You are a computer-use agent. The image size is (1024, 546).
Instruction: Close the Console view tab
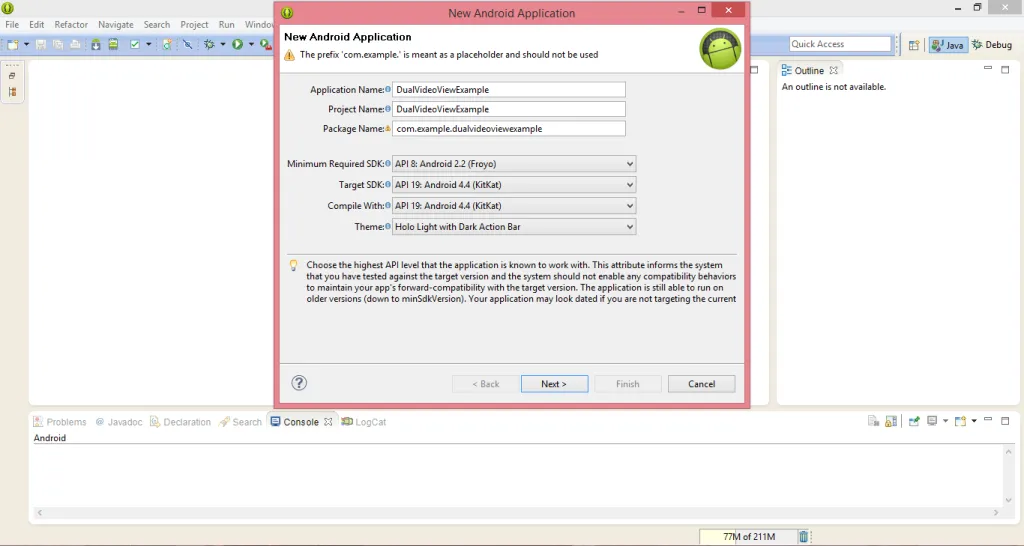click(x=328, y=422)
